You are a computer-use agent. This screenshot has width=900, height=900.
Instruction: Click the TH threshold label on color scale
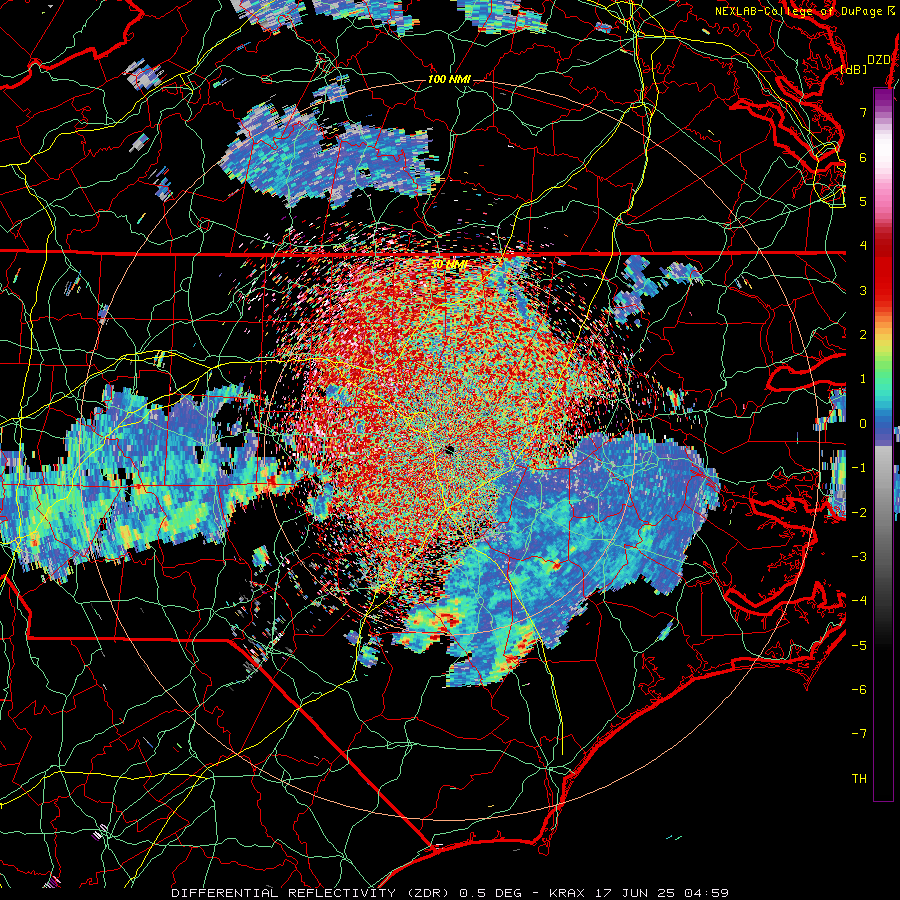pos(859,779)
